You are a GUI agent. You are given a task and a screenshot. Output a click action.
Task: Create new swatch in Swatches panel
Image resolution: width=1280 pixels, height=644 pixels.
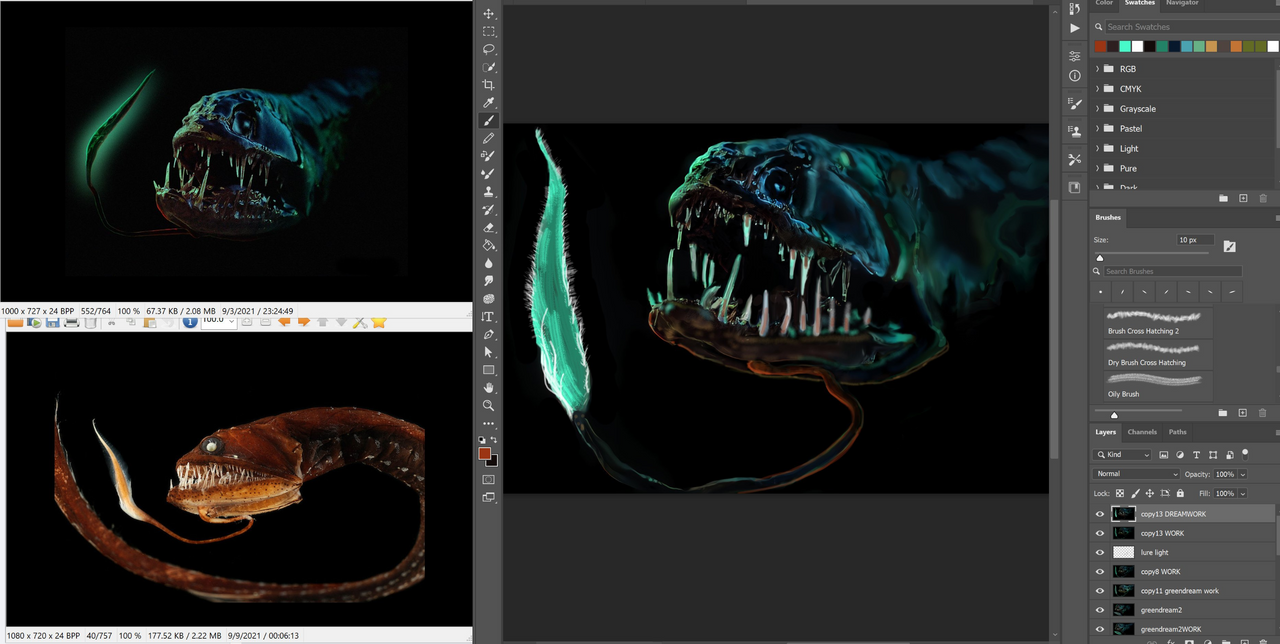click(1243, 199)
